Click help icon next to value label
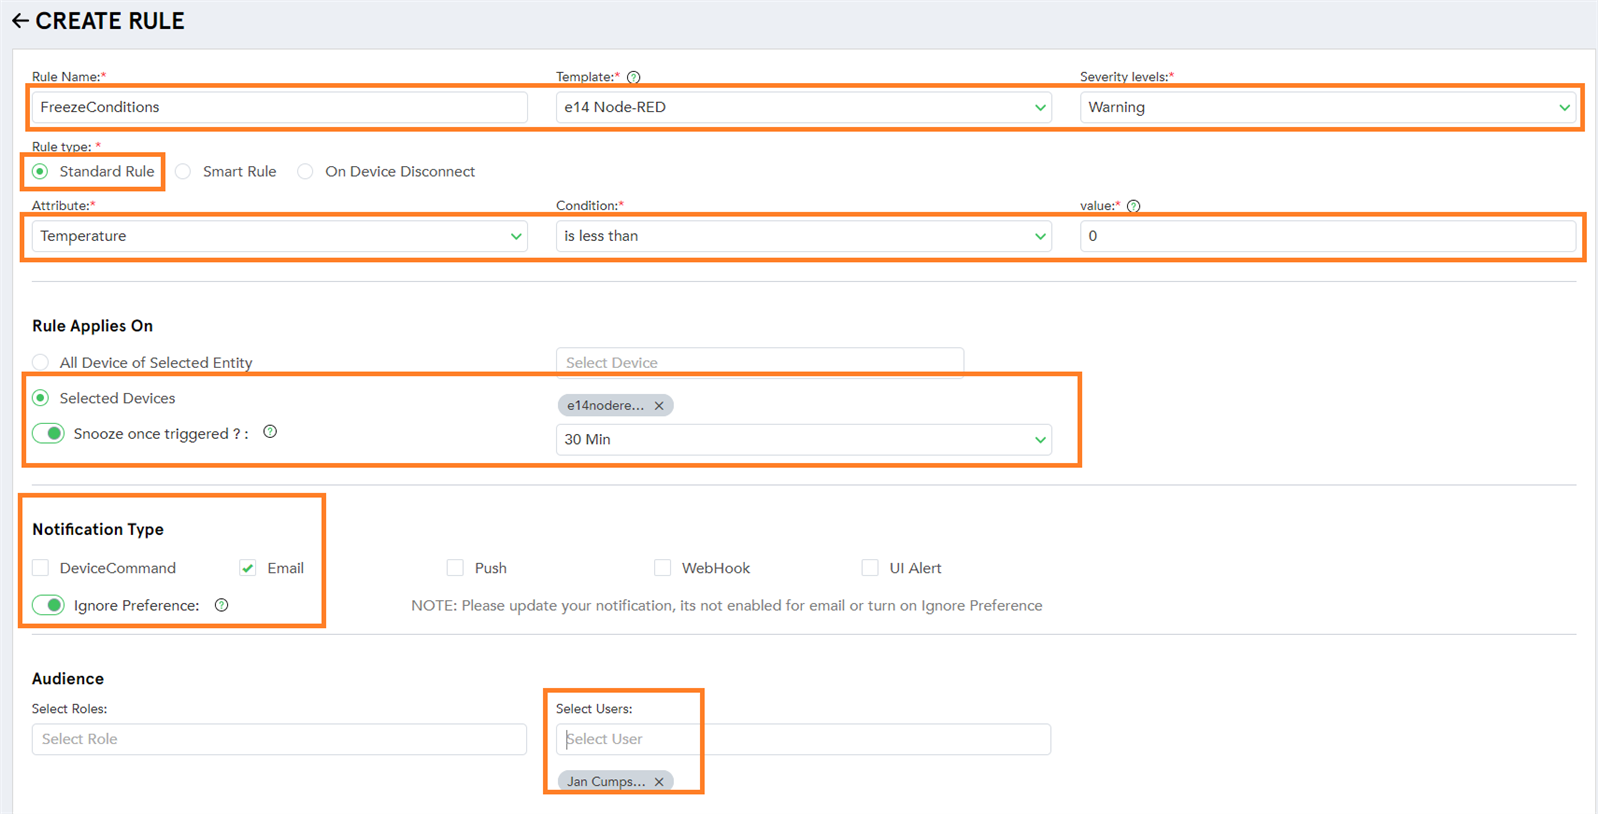This screenshot has height=814, width=1598. click(x=1133, y=206)
